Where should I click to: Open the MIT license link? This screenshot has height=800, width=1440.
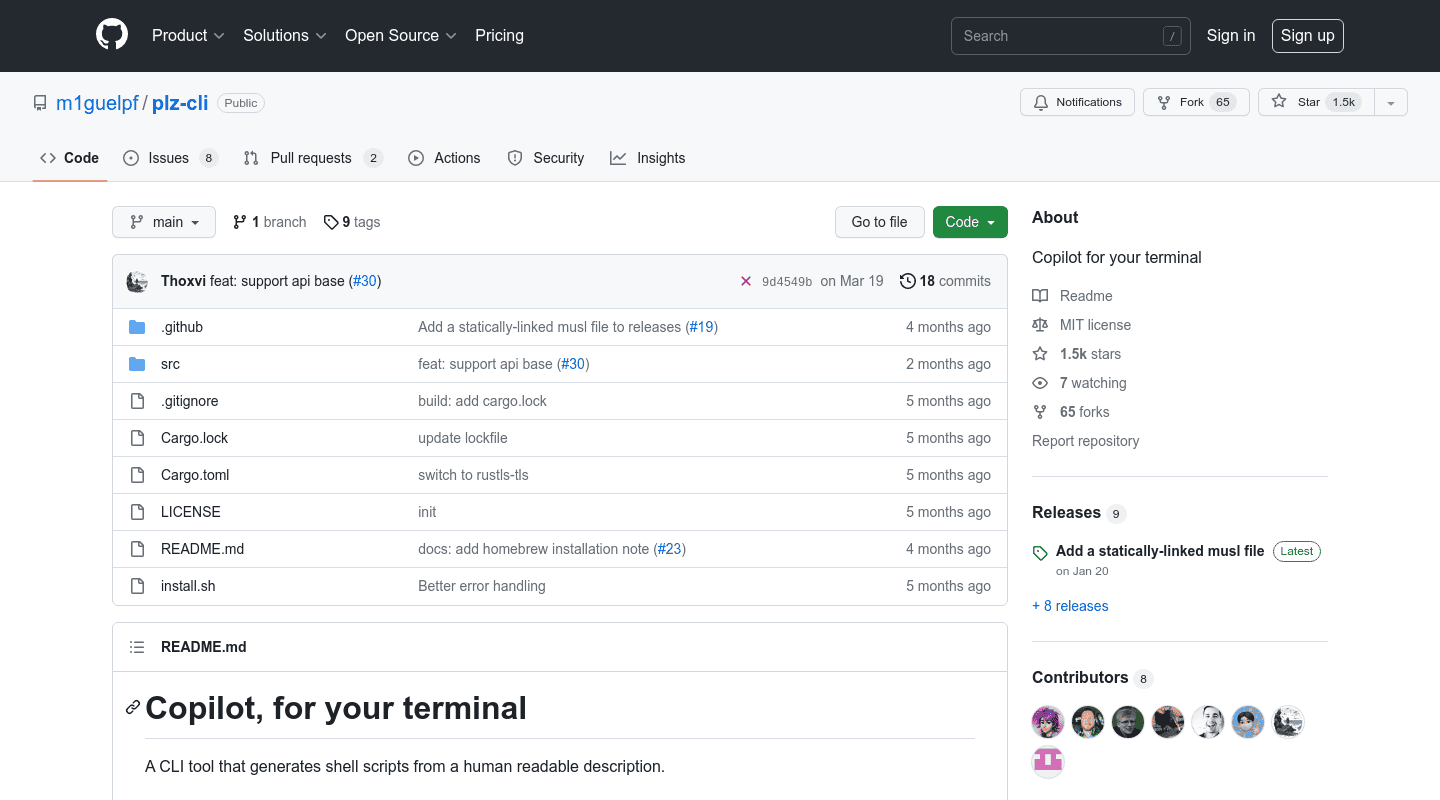point(1082,325)
